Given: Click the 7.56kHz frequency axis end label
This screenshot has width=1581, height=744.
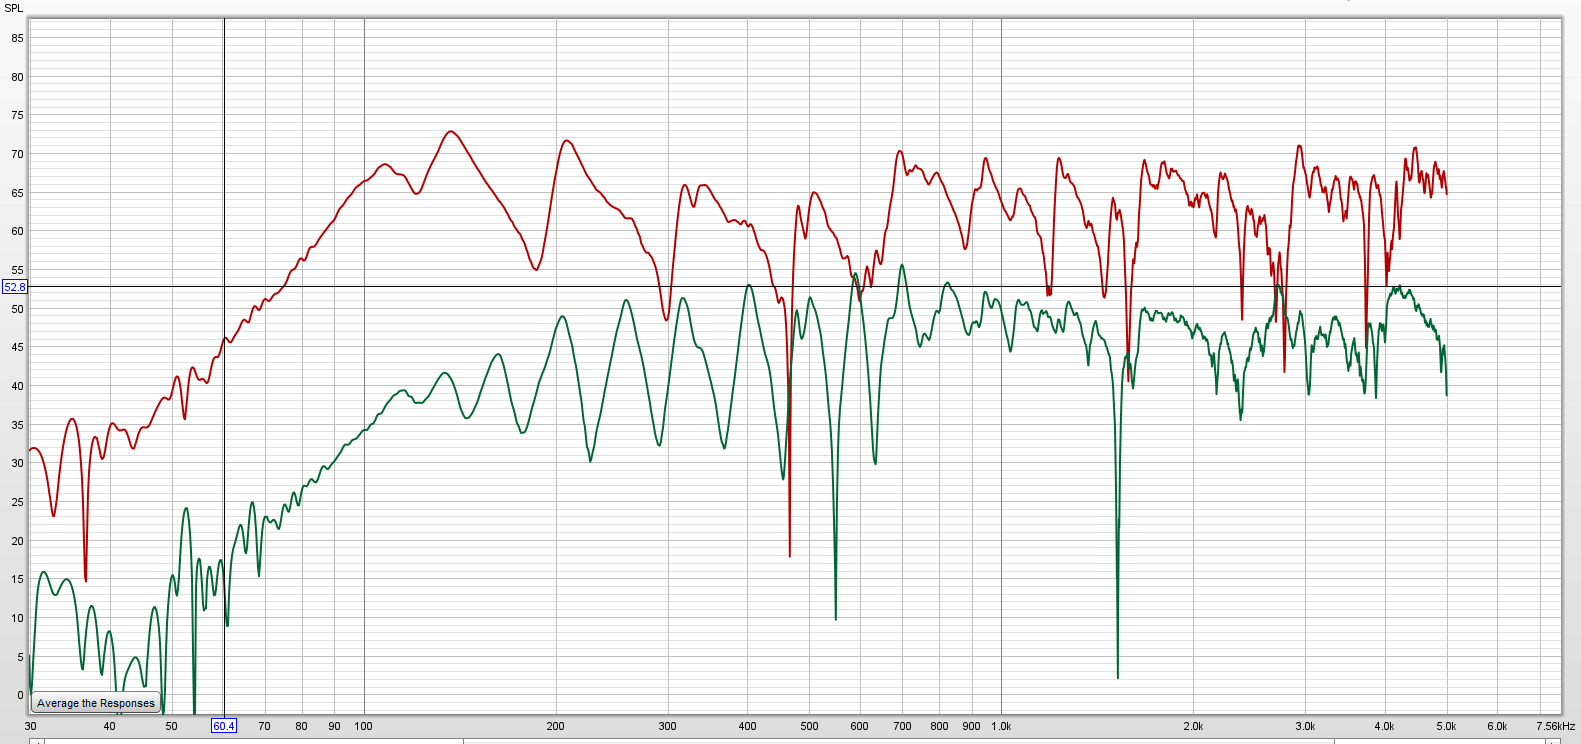Looking at the screenshot, I should click(1555, 726).
